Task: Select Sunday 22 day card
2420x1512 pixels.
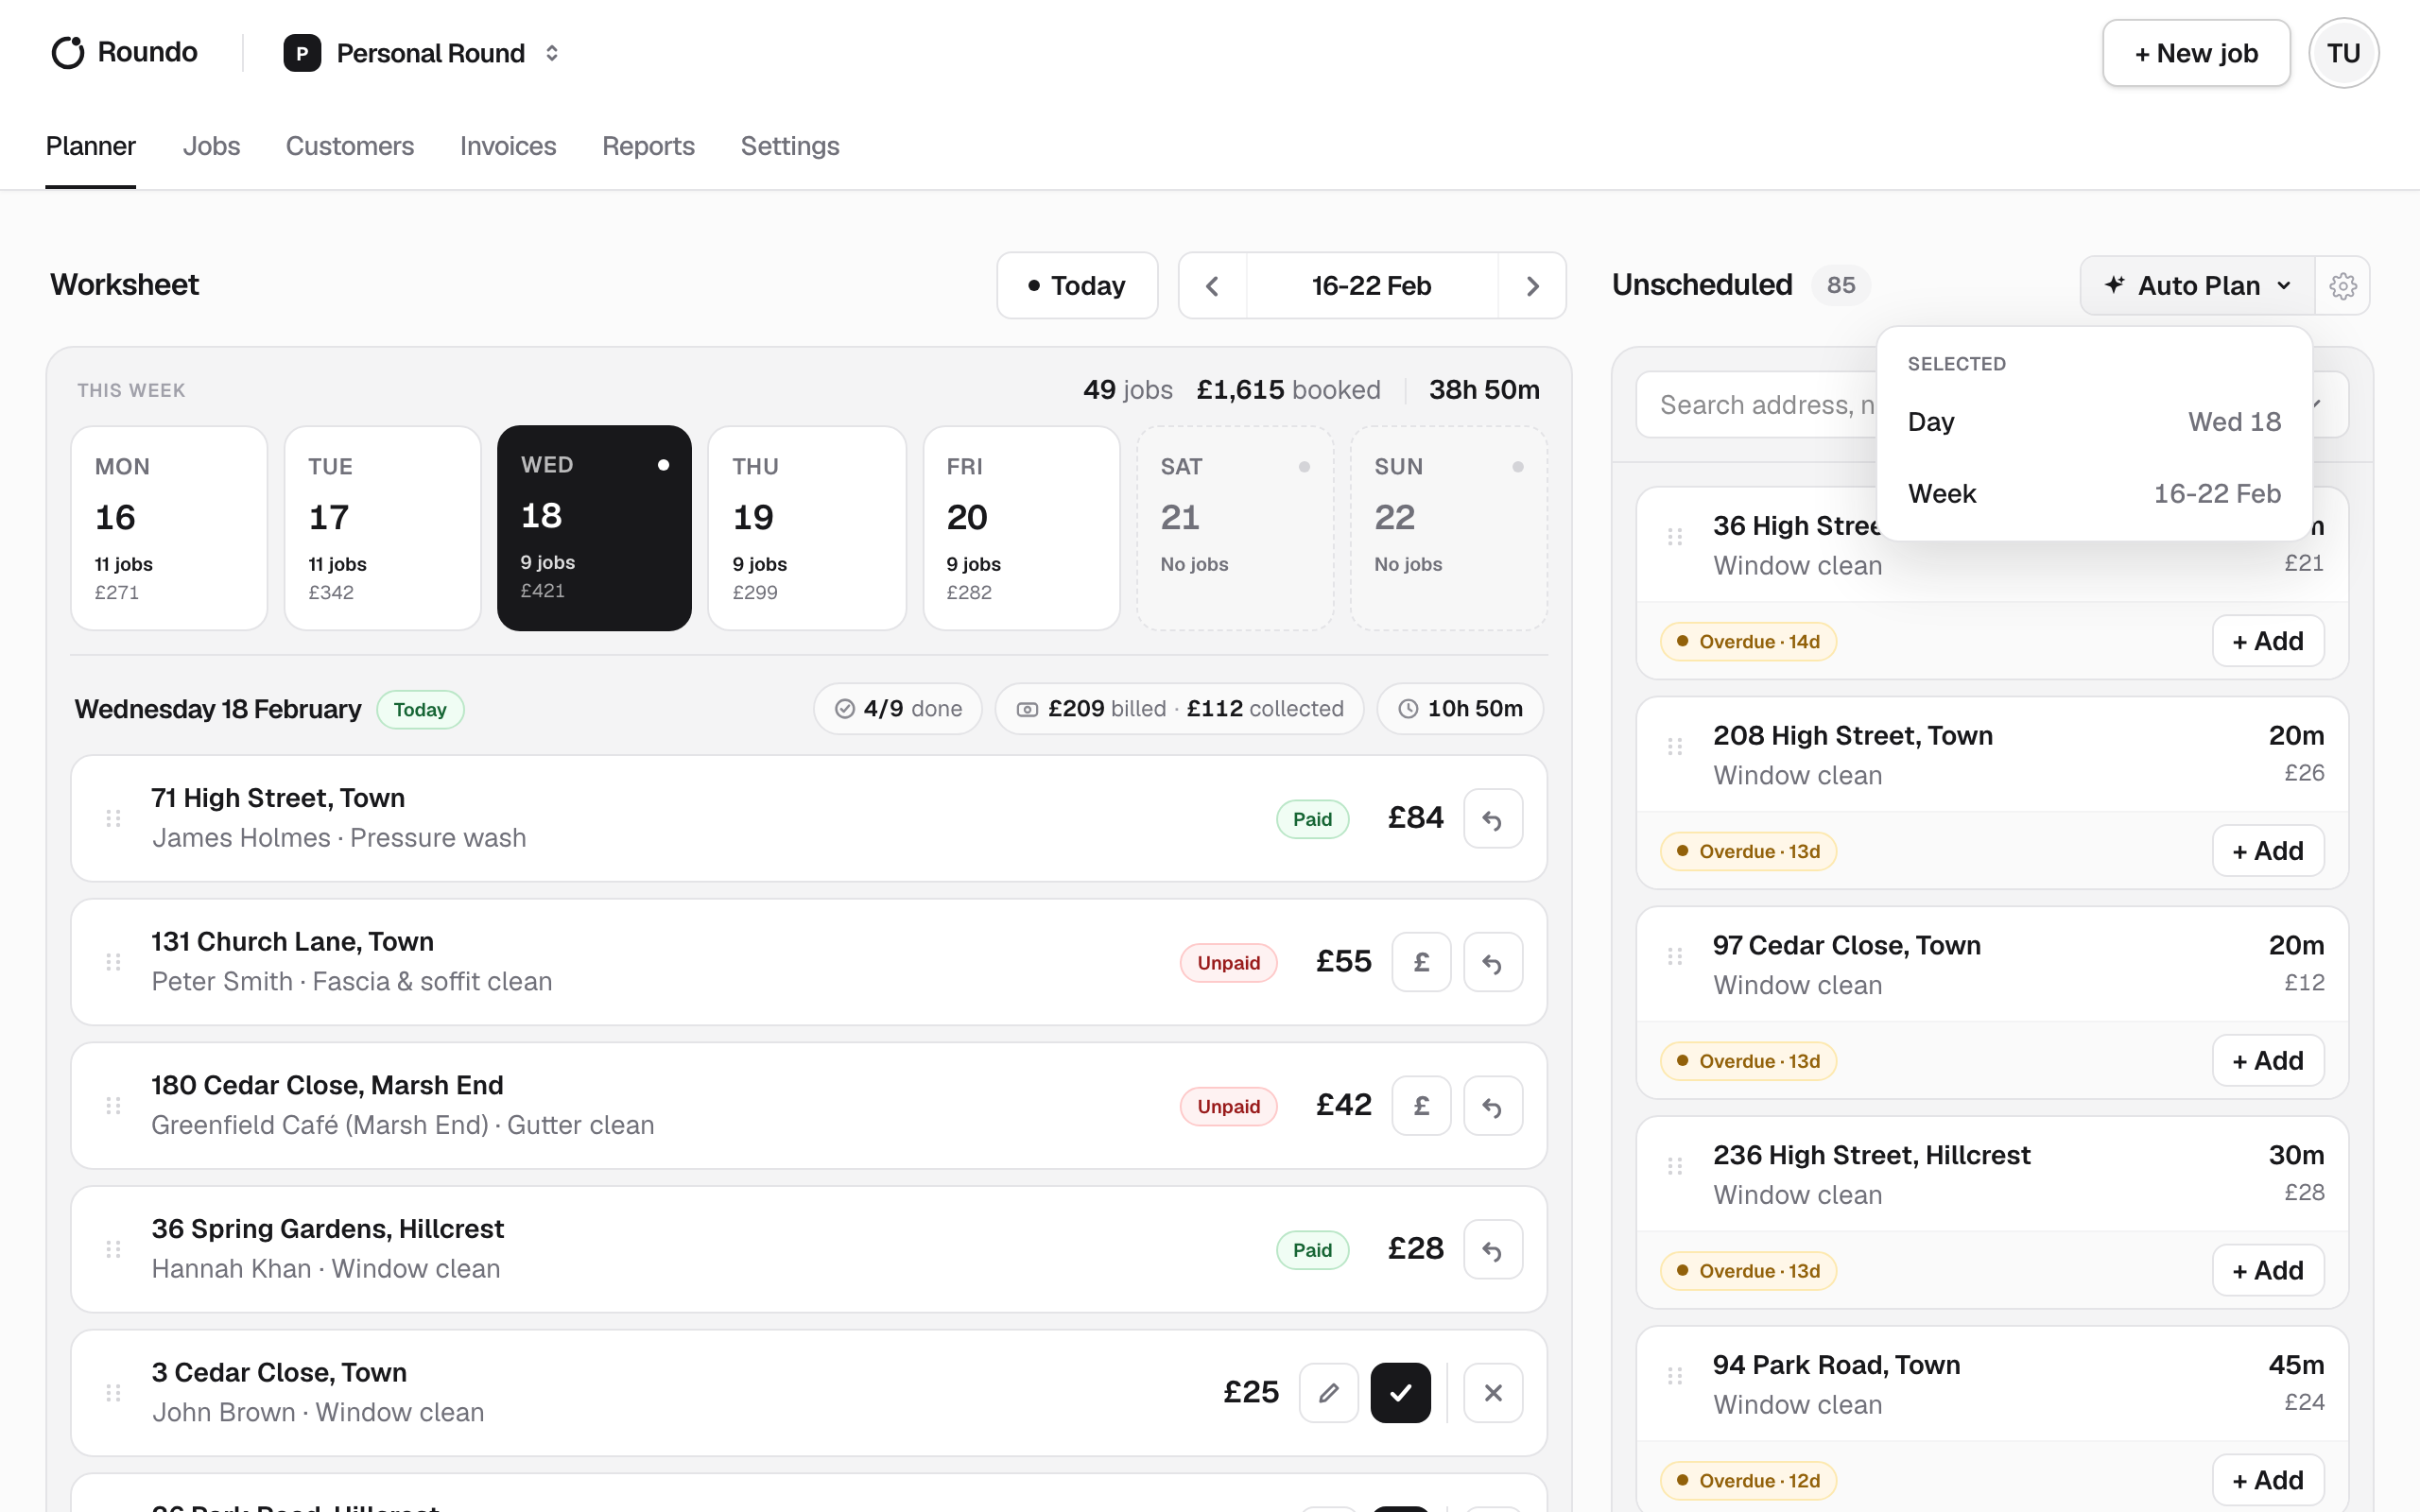Action: coord(1449,528)
